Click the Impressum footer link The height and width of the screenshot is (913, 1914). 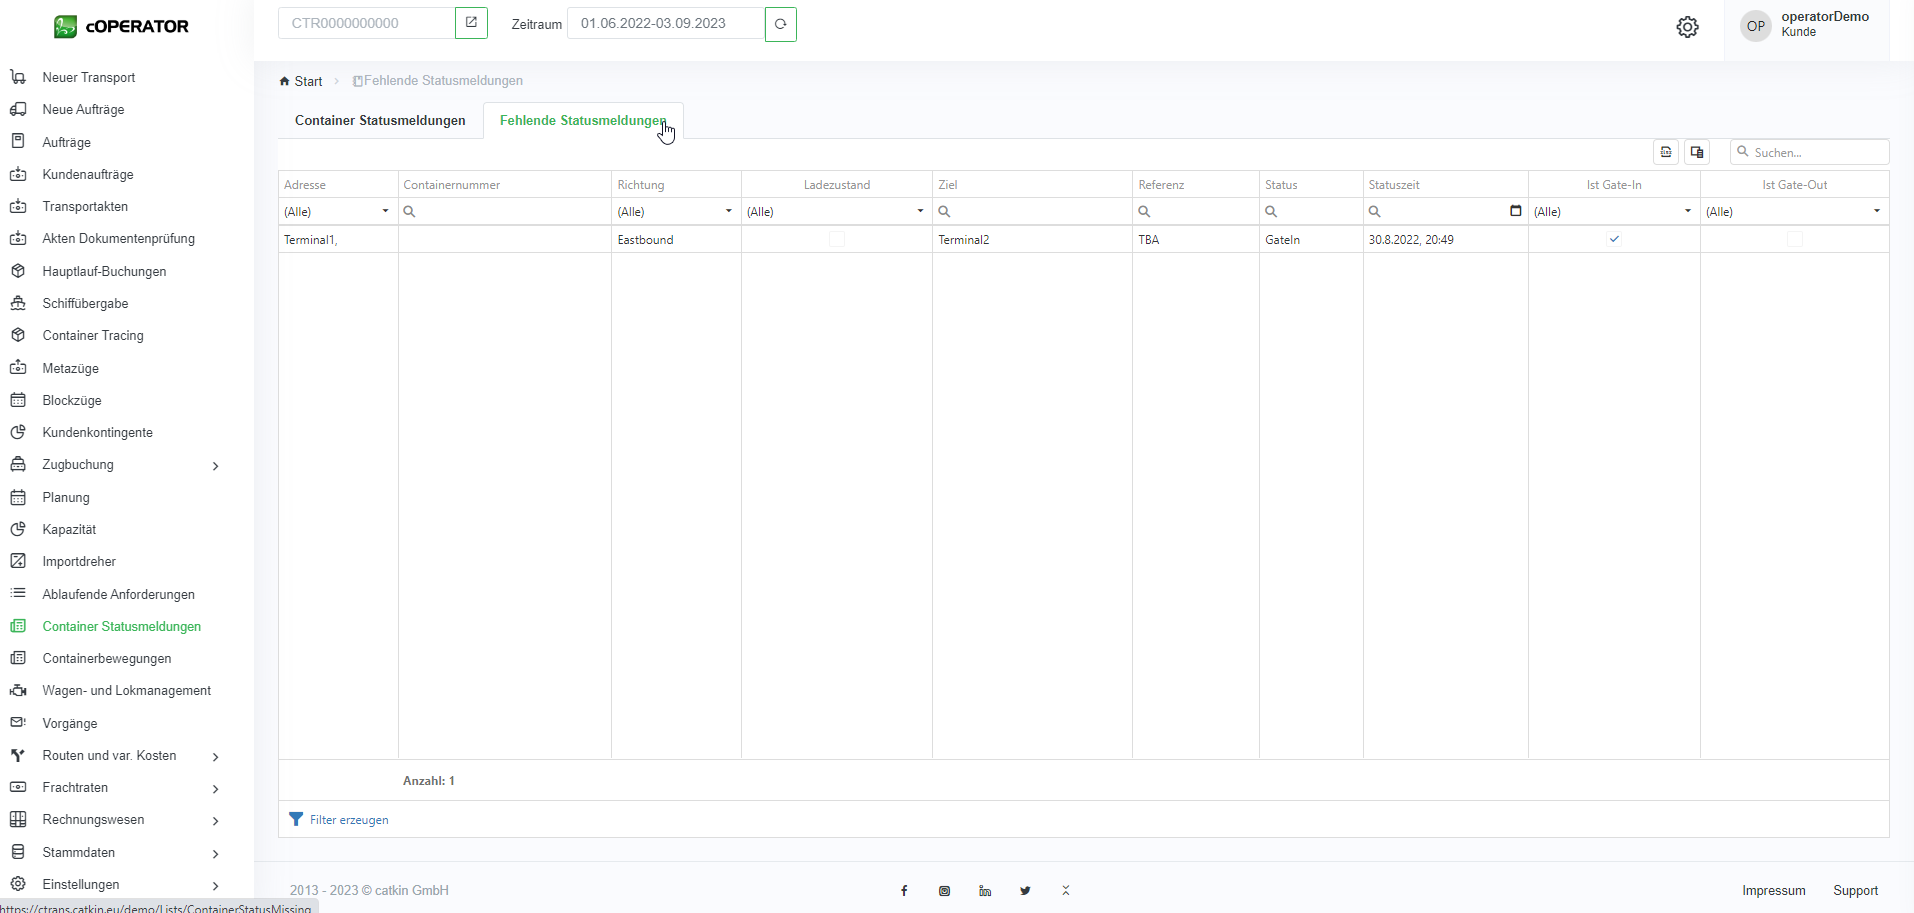[x=1773, y=891]
